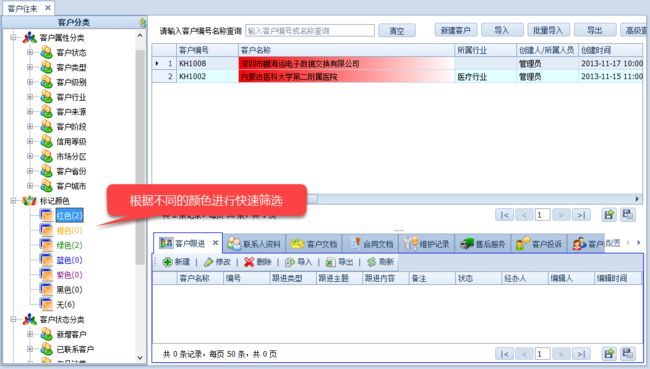The height and width of the screenshot is (369, 650).
Task: Click the 客户状态 category icon
Action: point(46,52)
